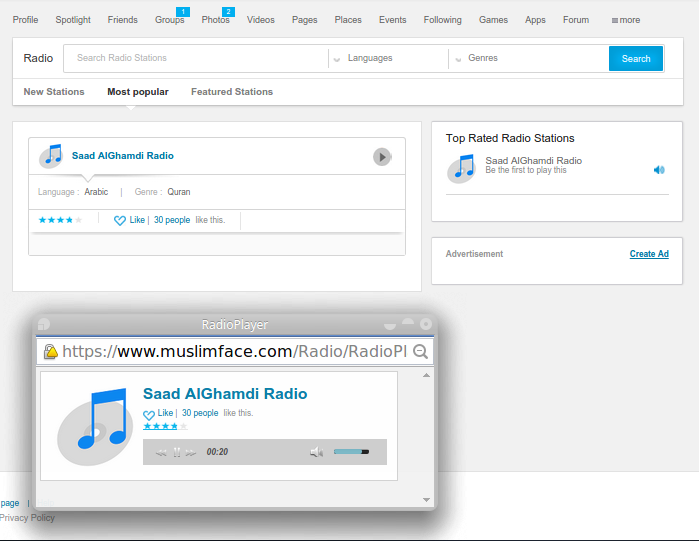Image resolution: width=699 pixels, height=541 pixels.
Task: Go to Forum in the navigation
Action: (576, 20)
